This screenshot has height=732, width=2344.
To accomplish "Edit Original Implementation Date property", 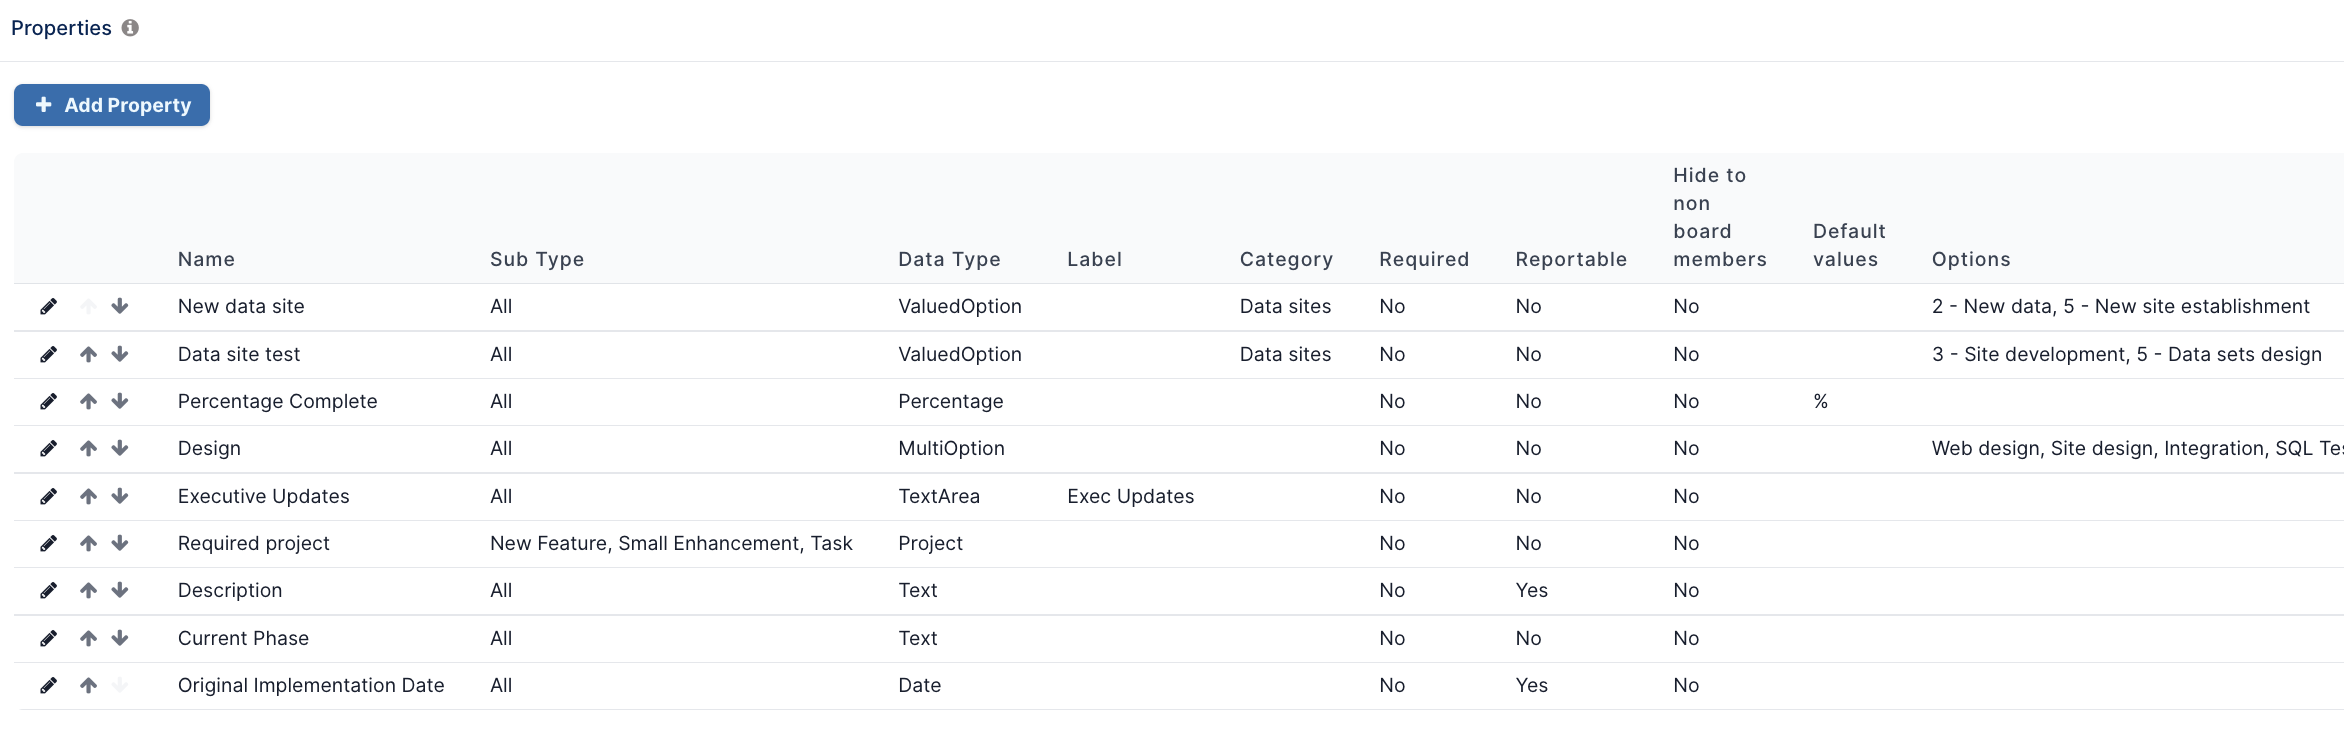I will point(48,685).
